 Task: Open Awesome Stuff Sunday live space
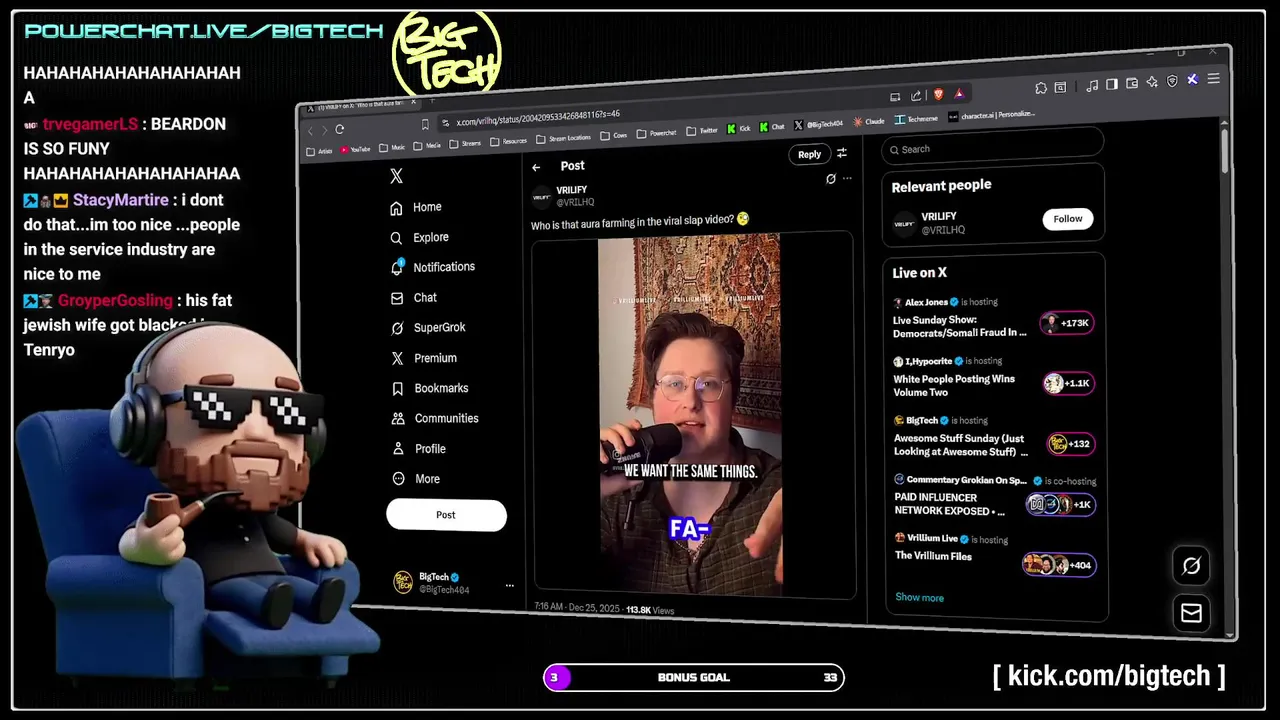[960, 445]
